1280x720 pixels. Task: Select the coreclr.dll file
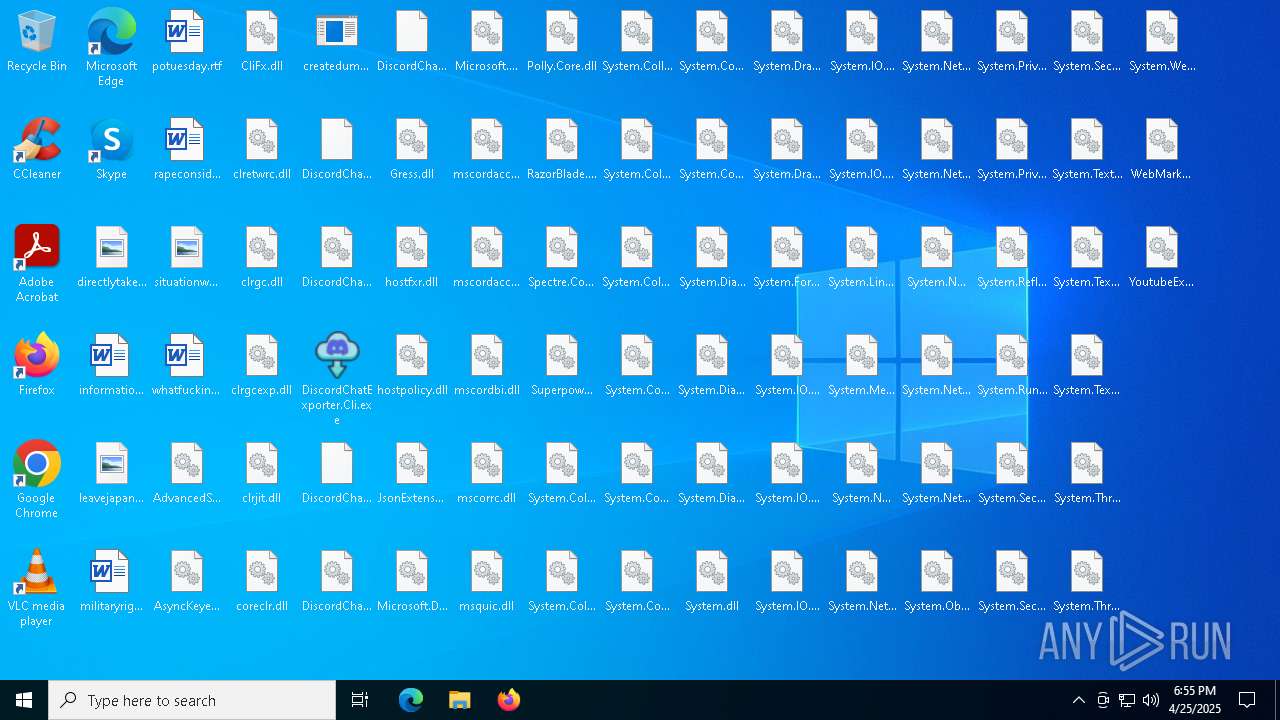click(x=262, y=582)
